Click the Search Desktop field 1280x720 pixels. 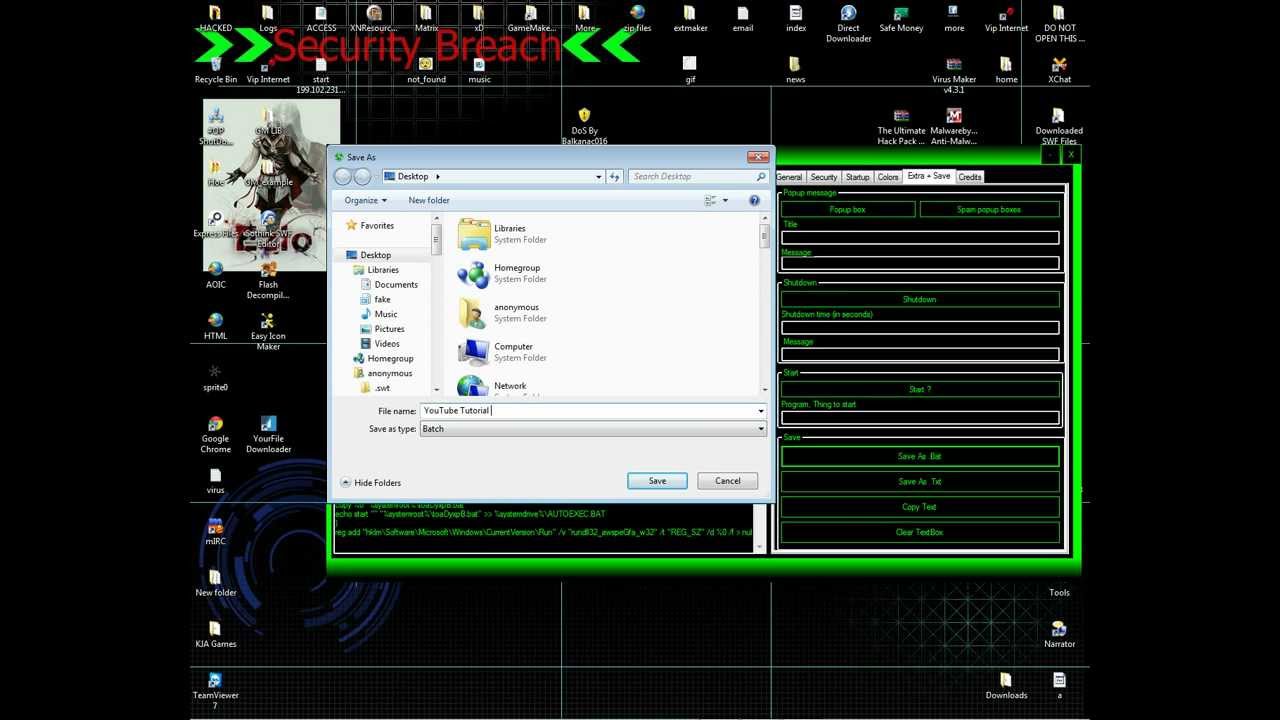pyautogui.click(x=698, y=176)
